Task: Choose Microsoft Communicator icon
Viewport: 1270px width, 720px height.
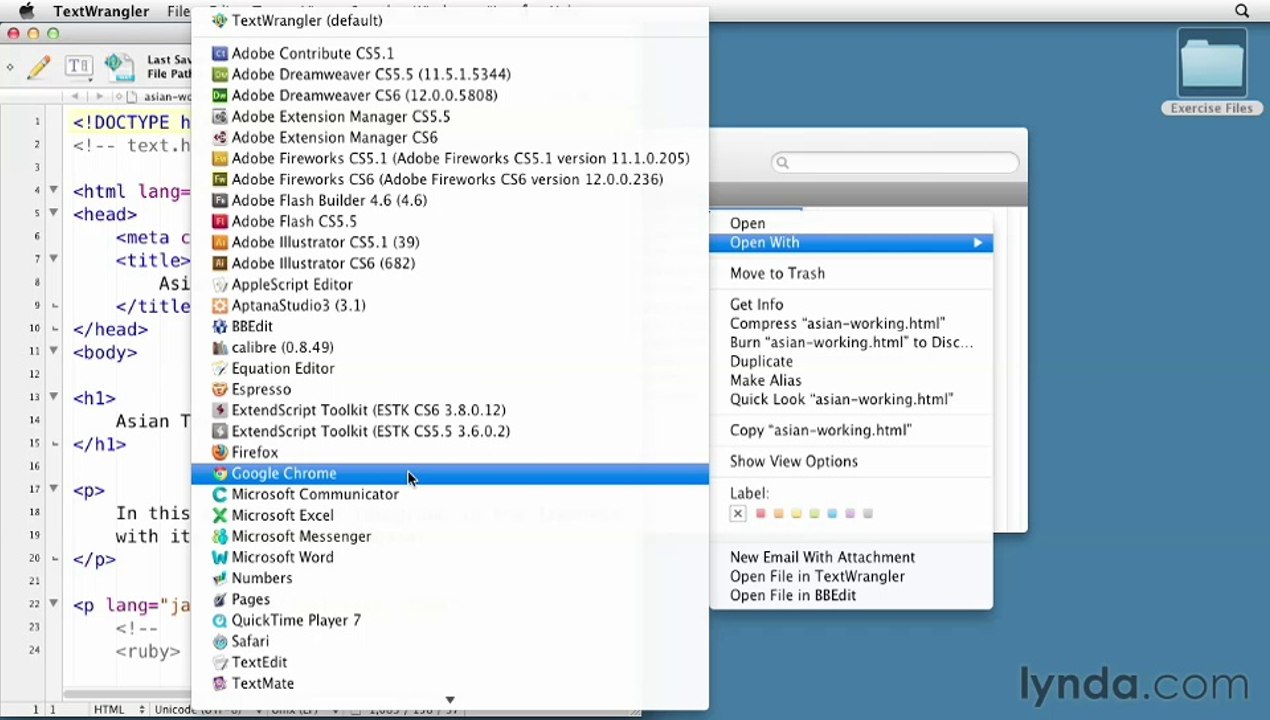Action: pos(220,494)
